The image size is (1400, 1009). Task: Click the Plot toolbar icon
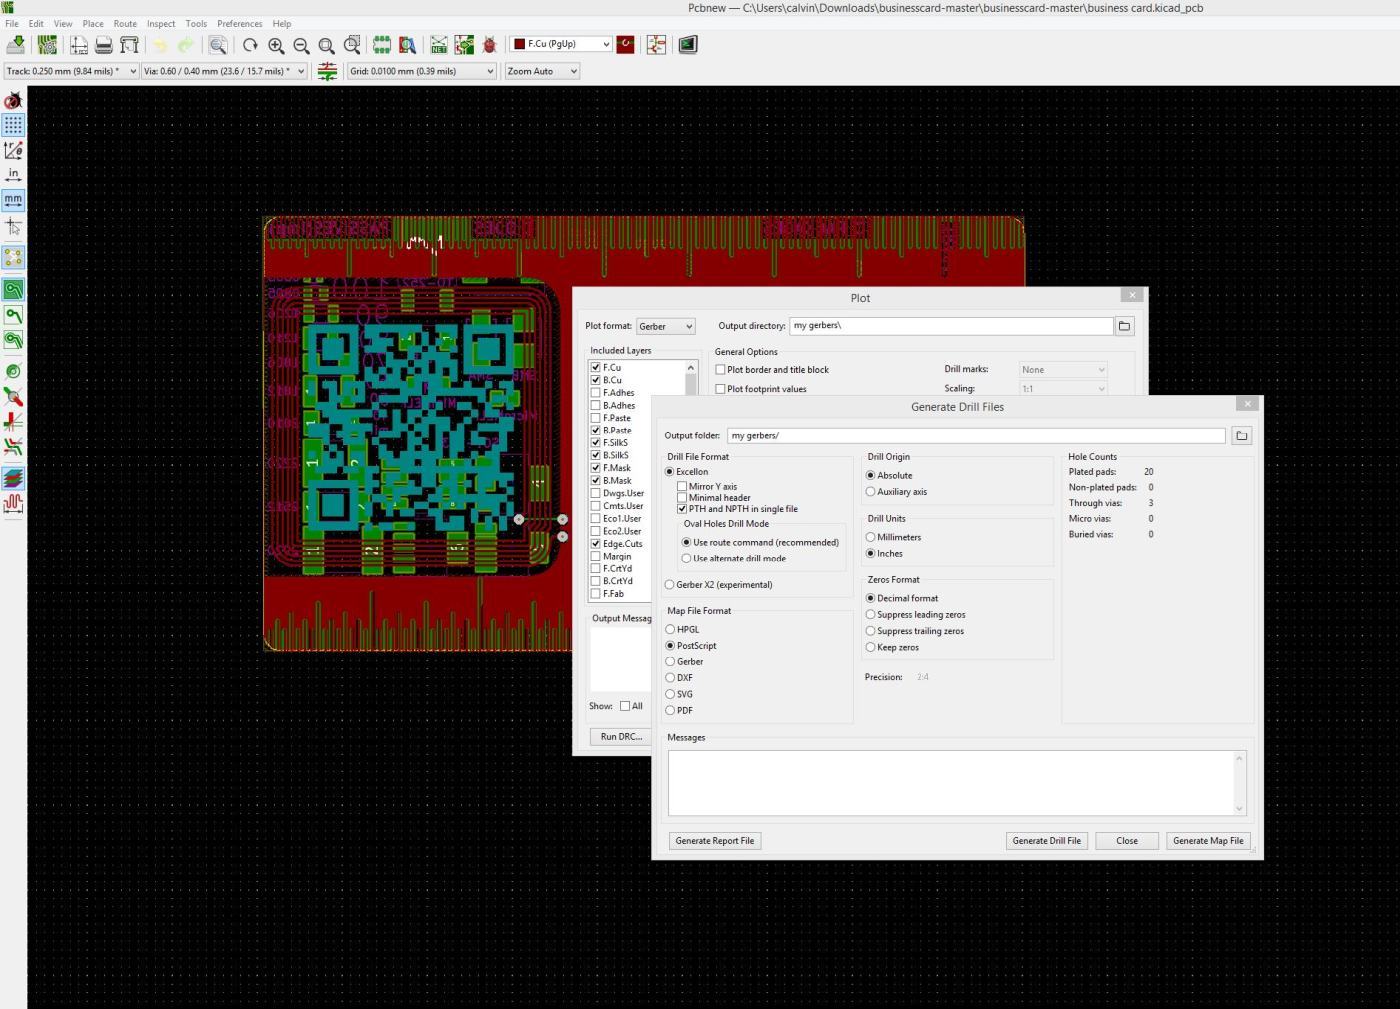[x=129, y=45]
